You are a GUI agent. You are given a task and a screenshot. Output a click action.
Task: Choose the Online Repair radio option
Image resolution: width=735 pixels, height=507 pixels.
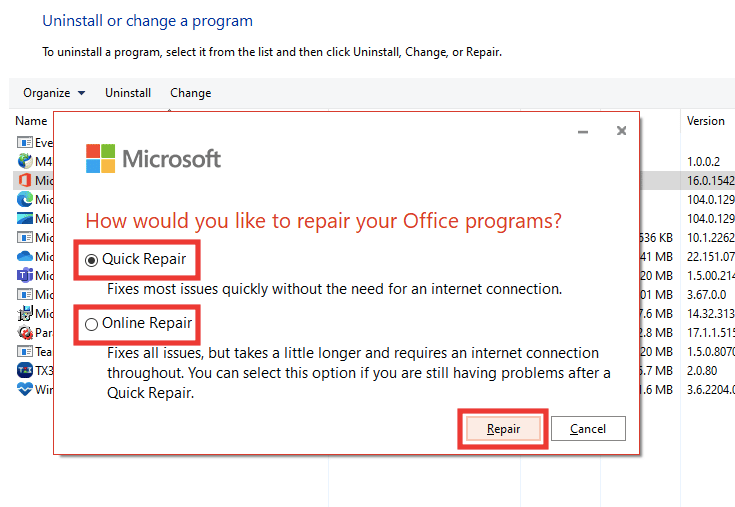click(x=91, y=324)
